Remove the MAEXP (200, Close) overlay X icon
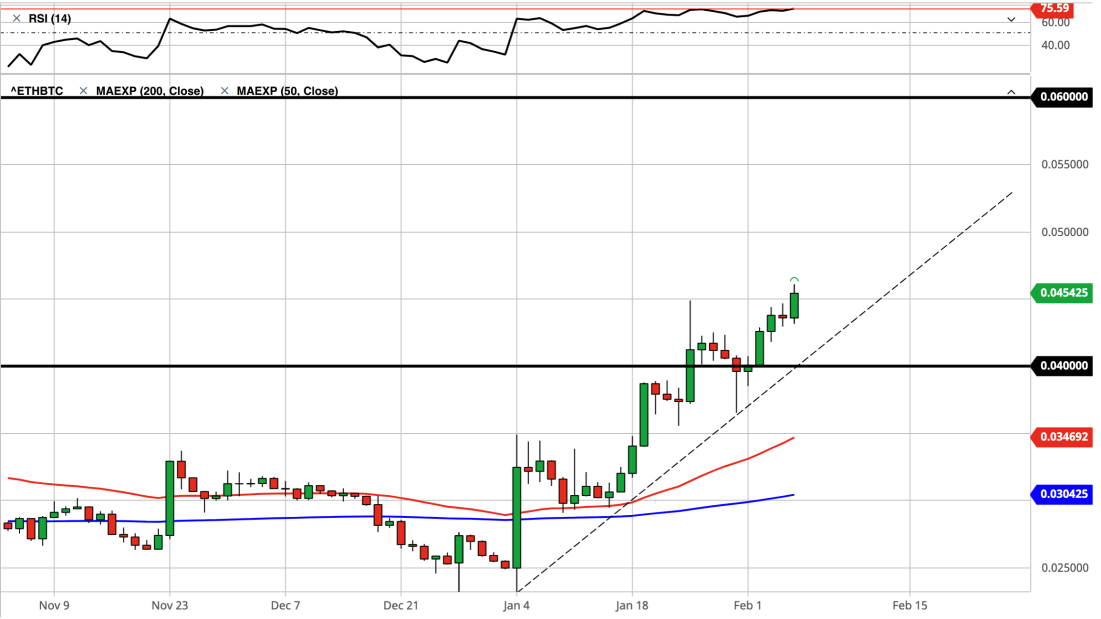The width and height of the screenshot is (1101, 619). [x=83, y=91]
